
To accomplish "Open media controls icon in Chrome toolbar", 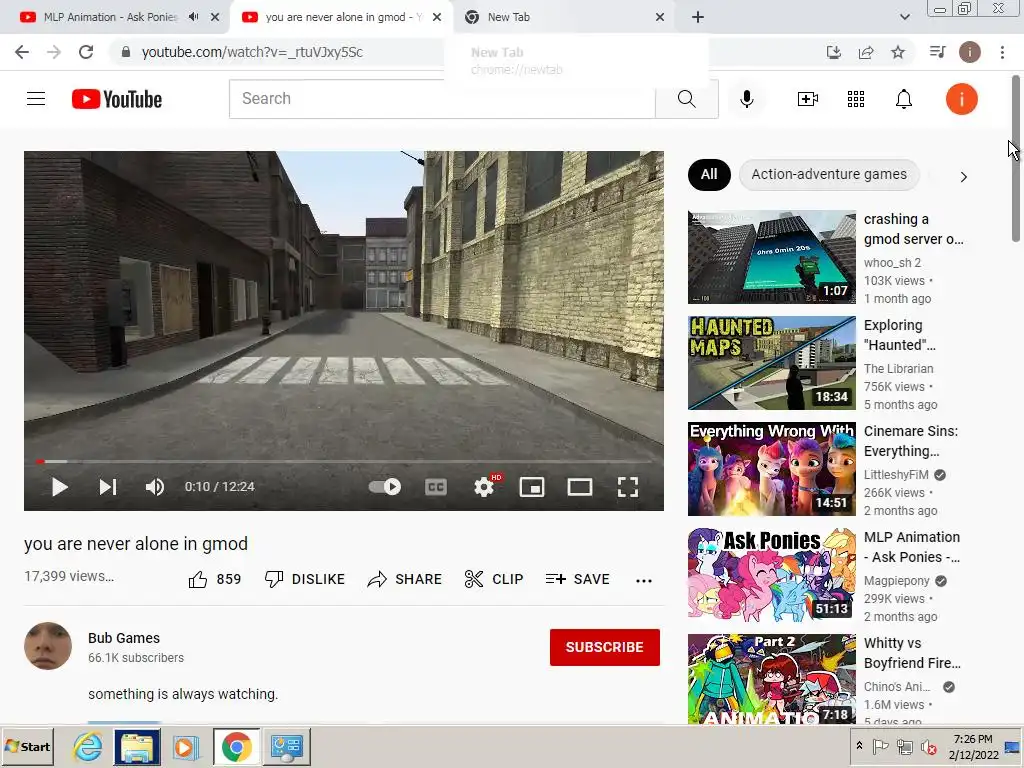I will click(938, 52).
